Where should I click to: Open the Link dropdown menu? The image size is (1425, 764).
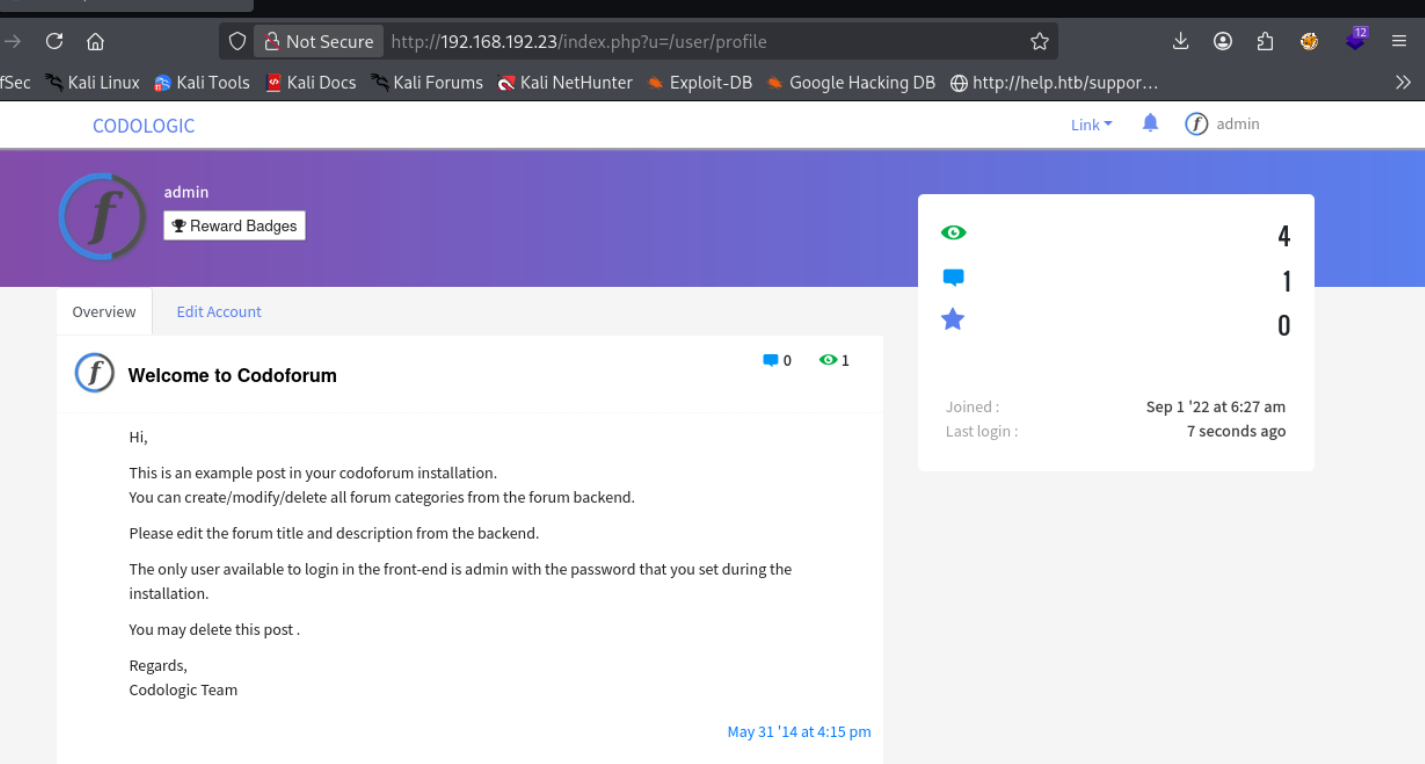pyautogui.click(x=1091, y=125)
